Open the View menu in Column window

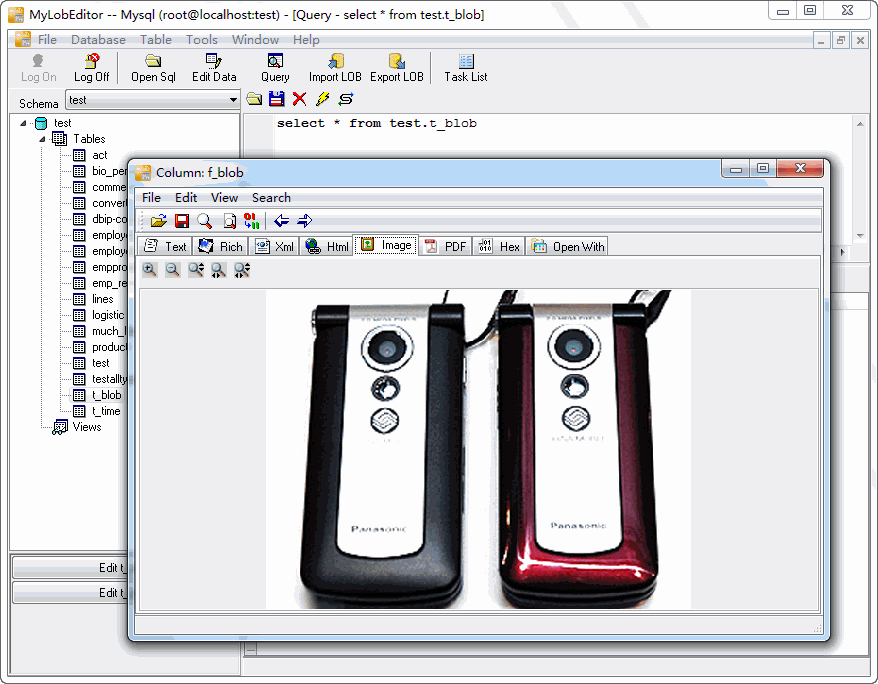(x=225, y=198)
